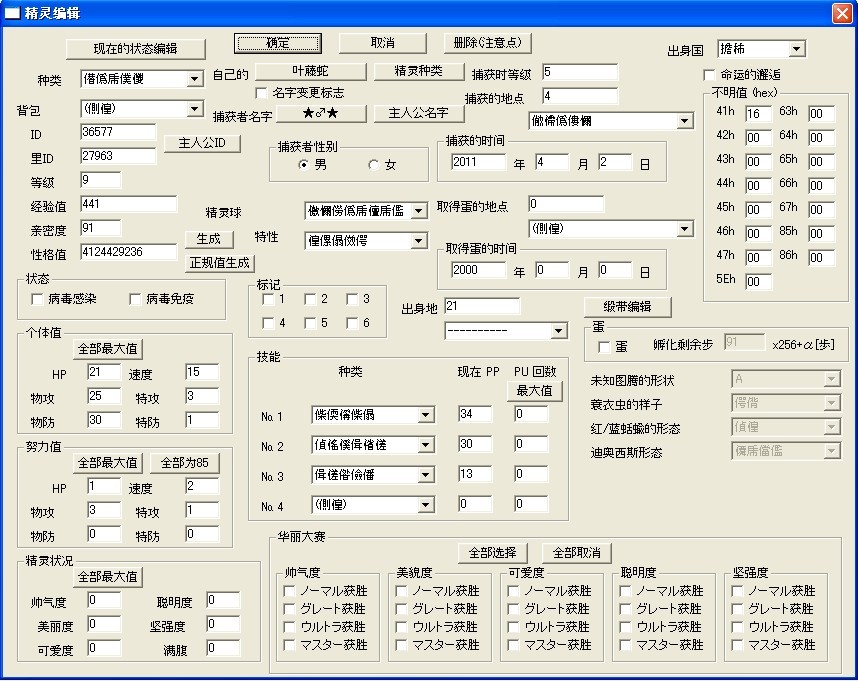This screenshot has width=858, height=681.
Task: Select 女 capturer gender radio button
Action: pyautogui.click(x=374, y=165)
